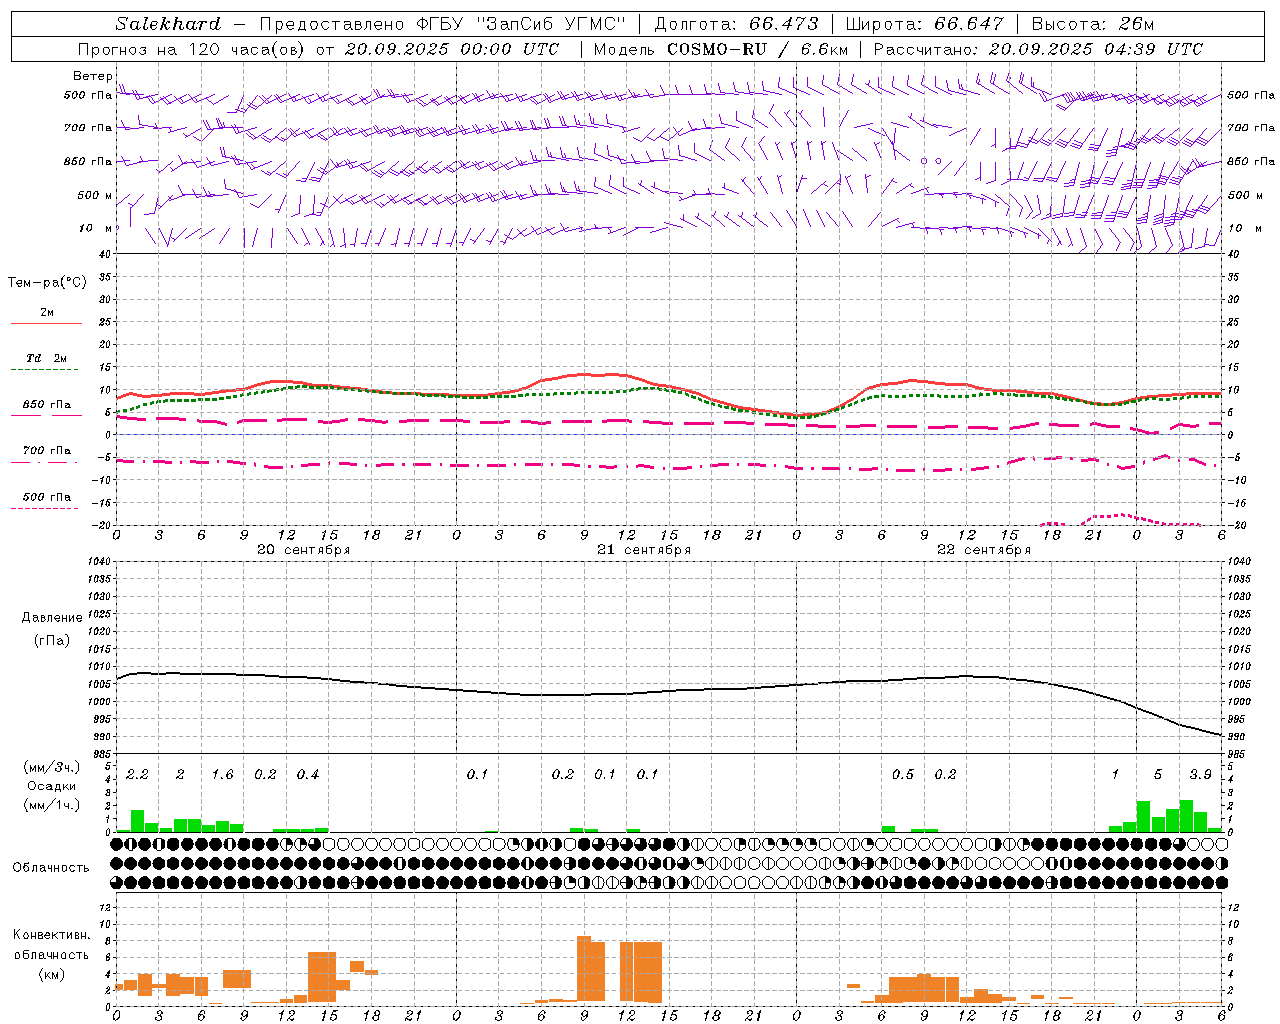
Task: Click the '0.5' precipitation amount value
Action: [903, 775]
